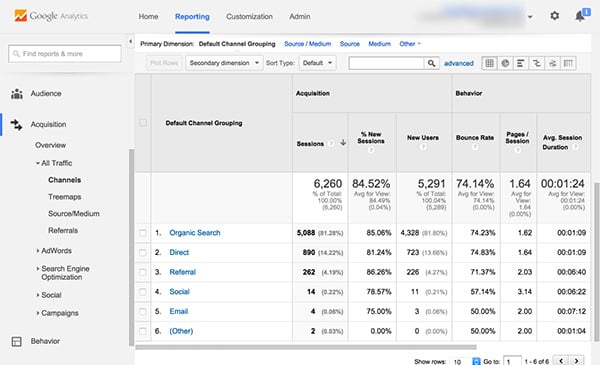Screen dimensions: 600x365
Task: Open the Show rows dropdown
Action: click(x=465, y=362)
